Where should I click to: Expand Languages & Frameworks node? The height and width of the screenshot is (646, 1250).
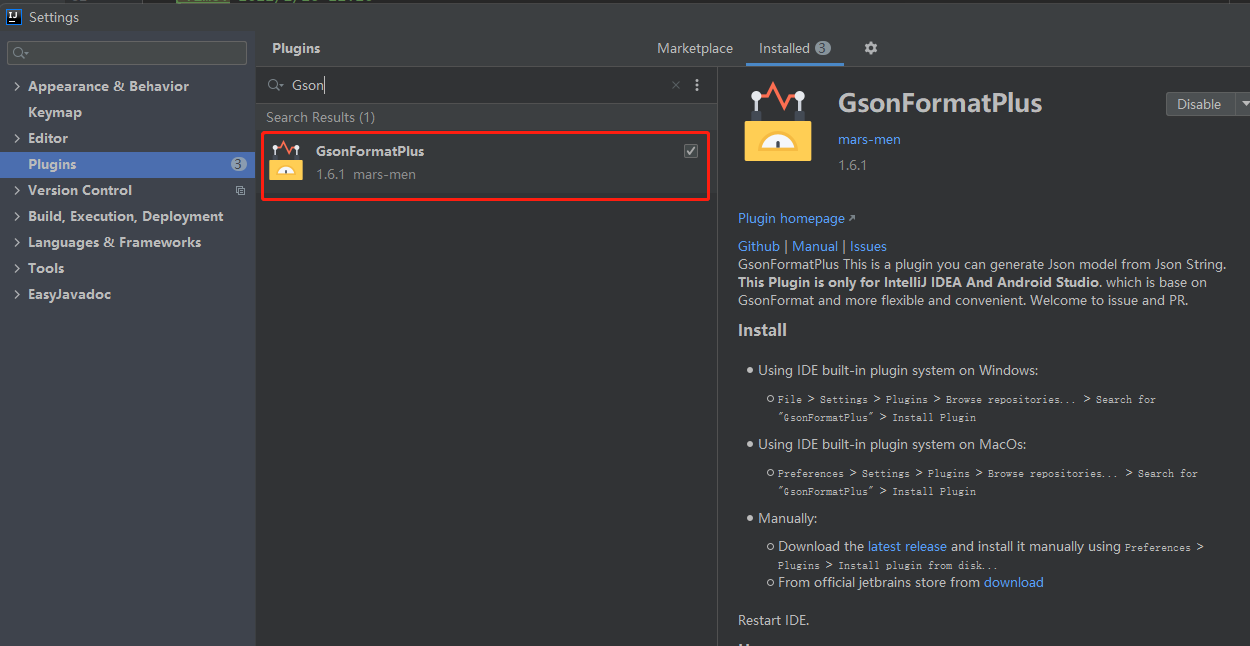pyautogui.click(x=17, y=242)
